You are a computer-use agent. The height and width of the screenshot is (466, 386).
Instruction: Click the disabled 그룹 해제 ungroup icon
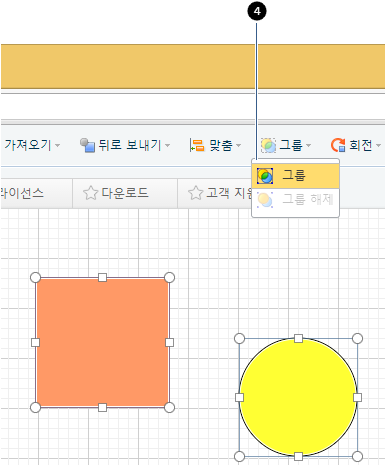(x=265, y=200)
